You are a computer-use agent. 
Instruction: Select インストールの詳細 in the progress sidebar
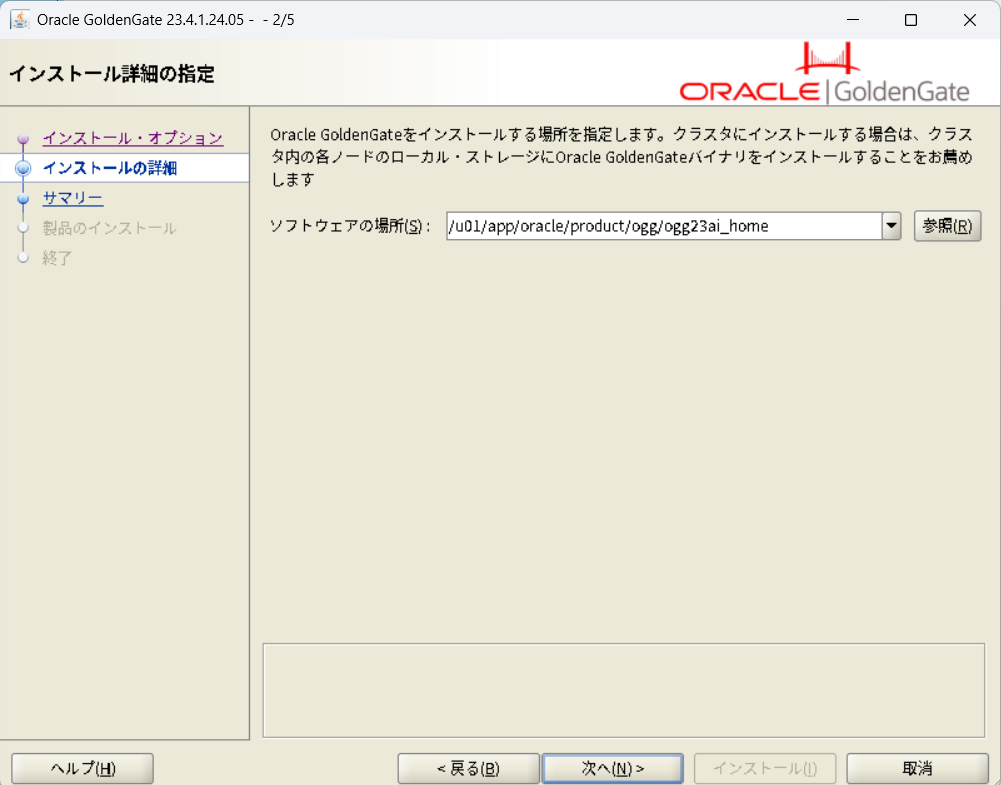coord(109,168)
